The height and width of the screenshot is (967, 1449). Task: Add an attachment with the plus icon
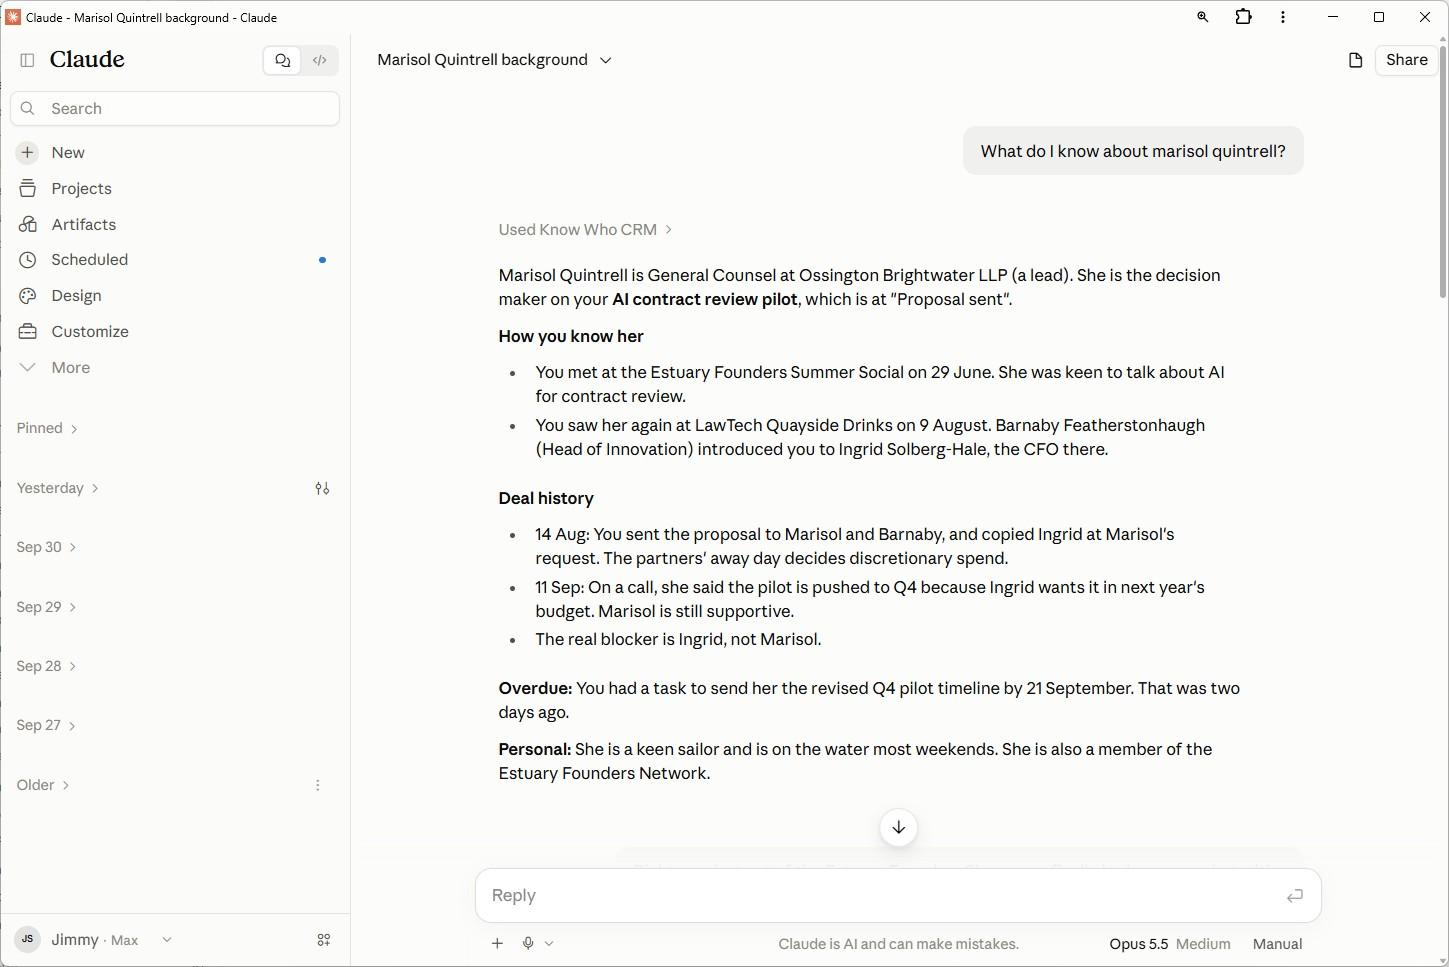pyautogui.click(x=497, y=943)
